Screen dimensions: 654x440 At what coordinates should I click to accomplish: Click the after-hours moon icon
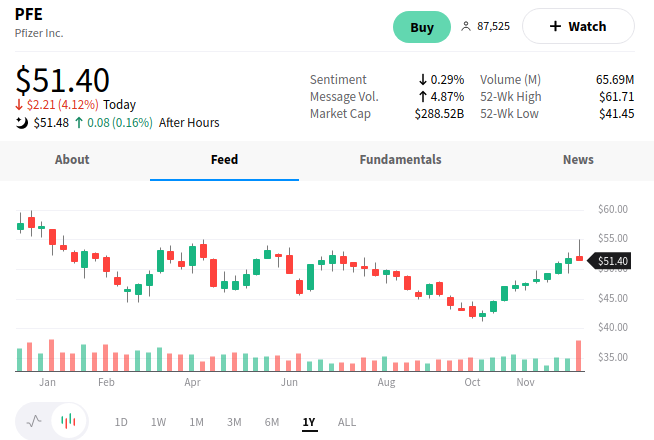pyautogui.click(x=22, y=123)
